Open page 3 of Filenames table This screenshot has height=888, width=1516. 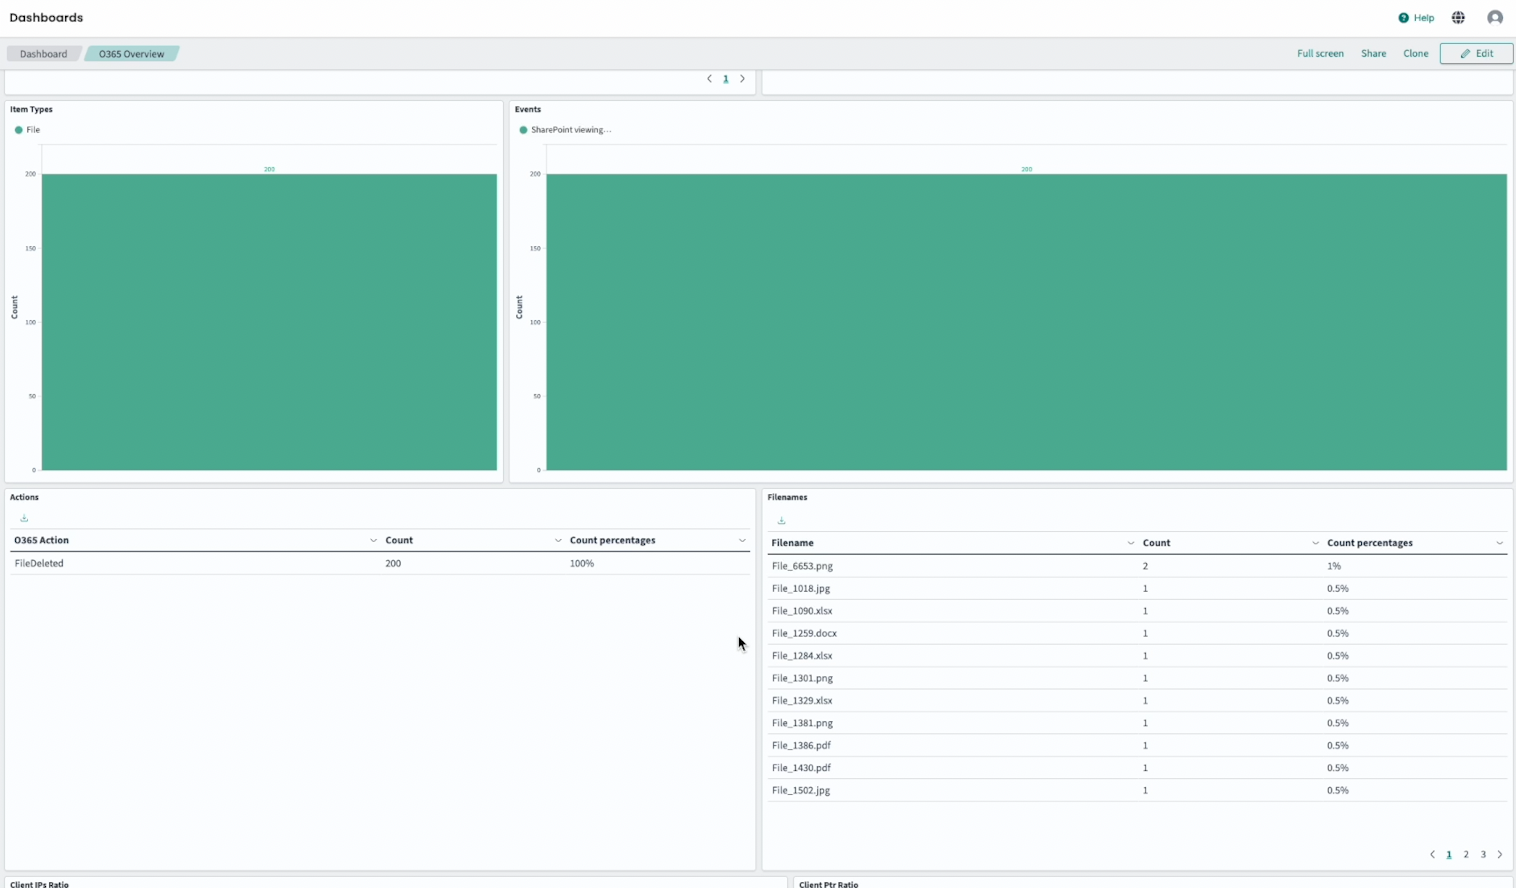pos(1483,855)
